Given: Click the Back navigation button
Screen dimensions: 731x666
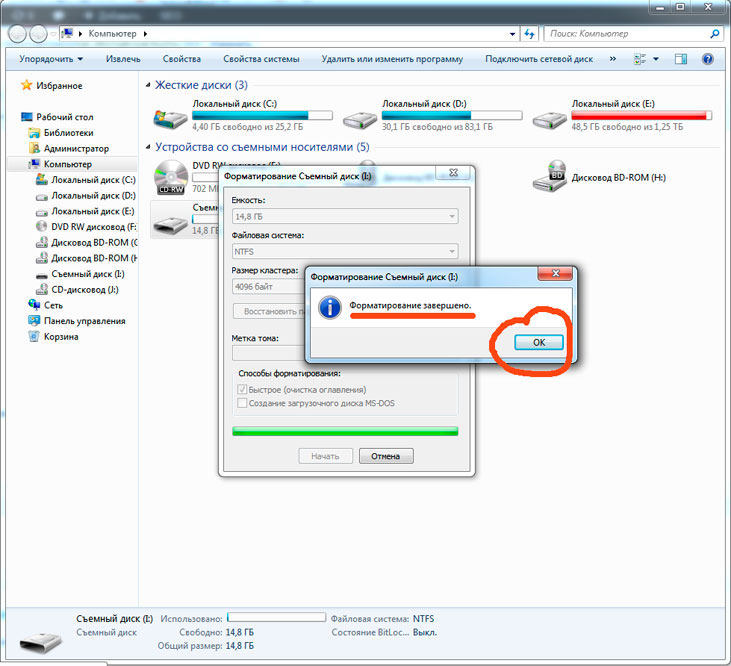Looking at the screenshot, I should point(17,34).
